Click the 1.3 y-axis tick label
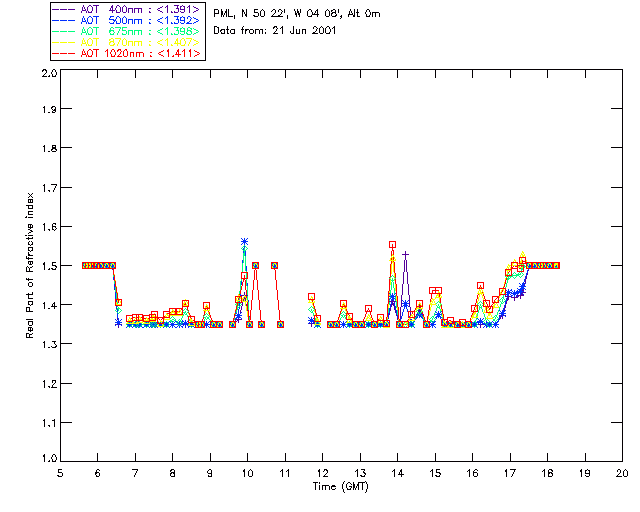The height and width of the screenshot is (512, 640). coord(49,345)
